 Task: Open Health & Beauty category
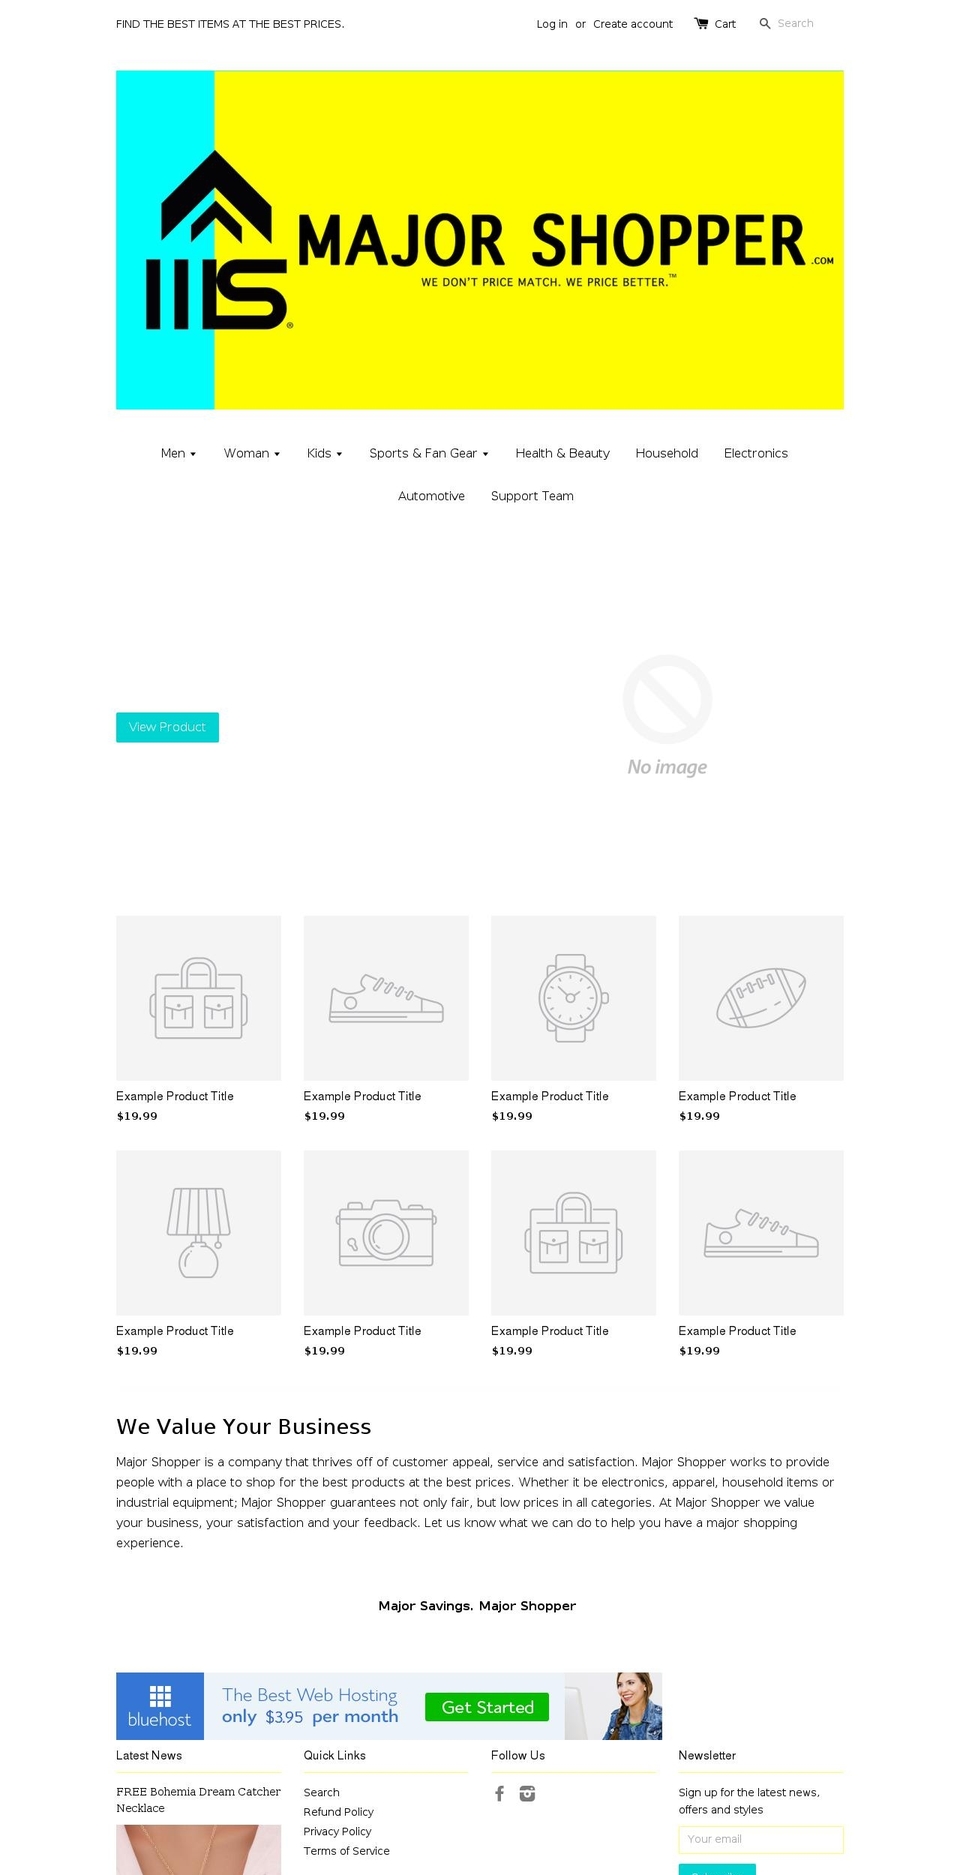tap(562, 453)
